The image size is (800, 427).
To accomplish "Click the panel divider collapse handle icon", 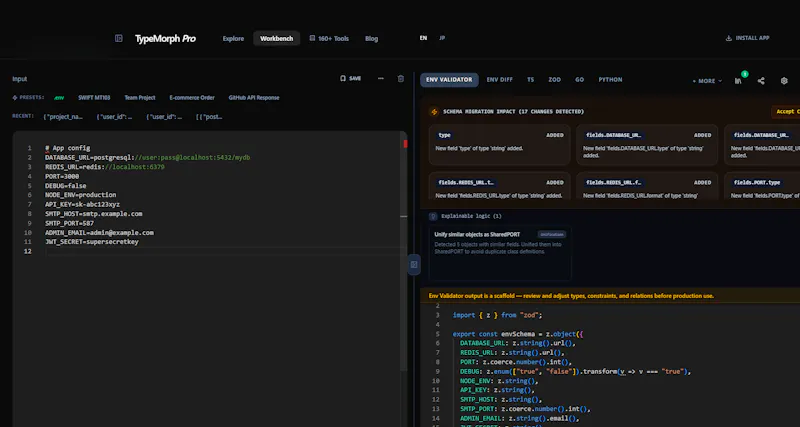I will coord(414,264).
